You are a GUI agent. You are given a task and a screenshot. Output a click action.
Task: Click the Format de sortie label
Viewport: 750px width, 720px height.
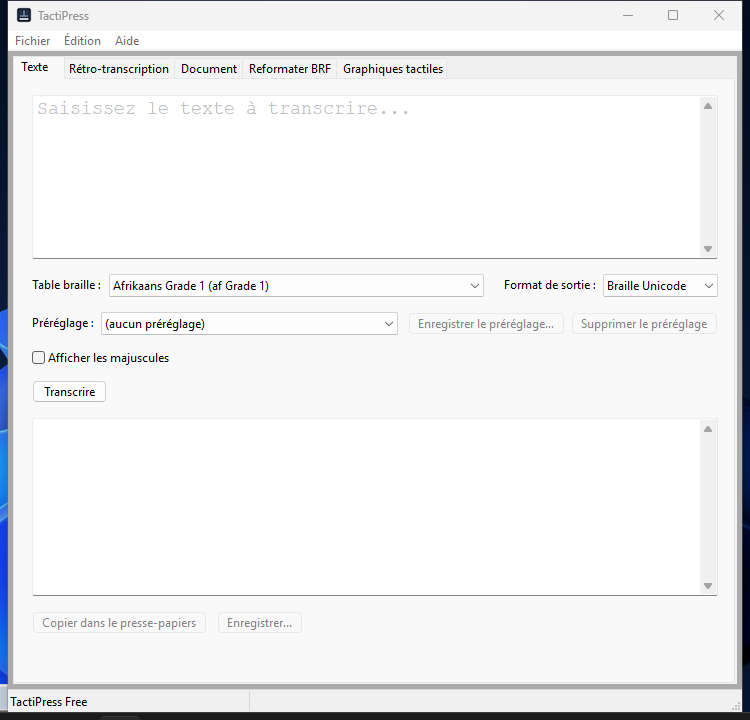coord(550,285)
